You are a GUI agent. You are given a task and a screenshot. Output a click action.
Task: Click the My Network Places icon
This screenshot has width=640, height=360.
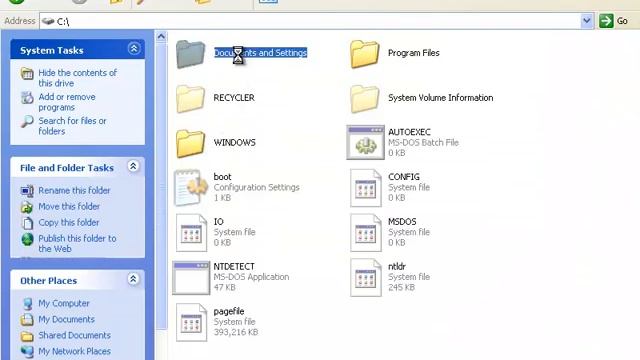(27, 351)
